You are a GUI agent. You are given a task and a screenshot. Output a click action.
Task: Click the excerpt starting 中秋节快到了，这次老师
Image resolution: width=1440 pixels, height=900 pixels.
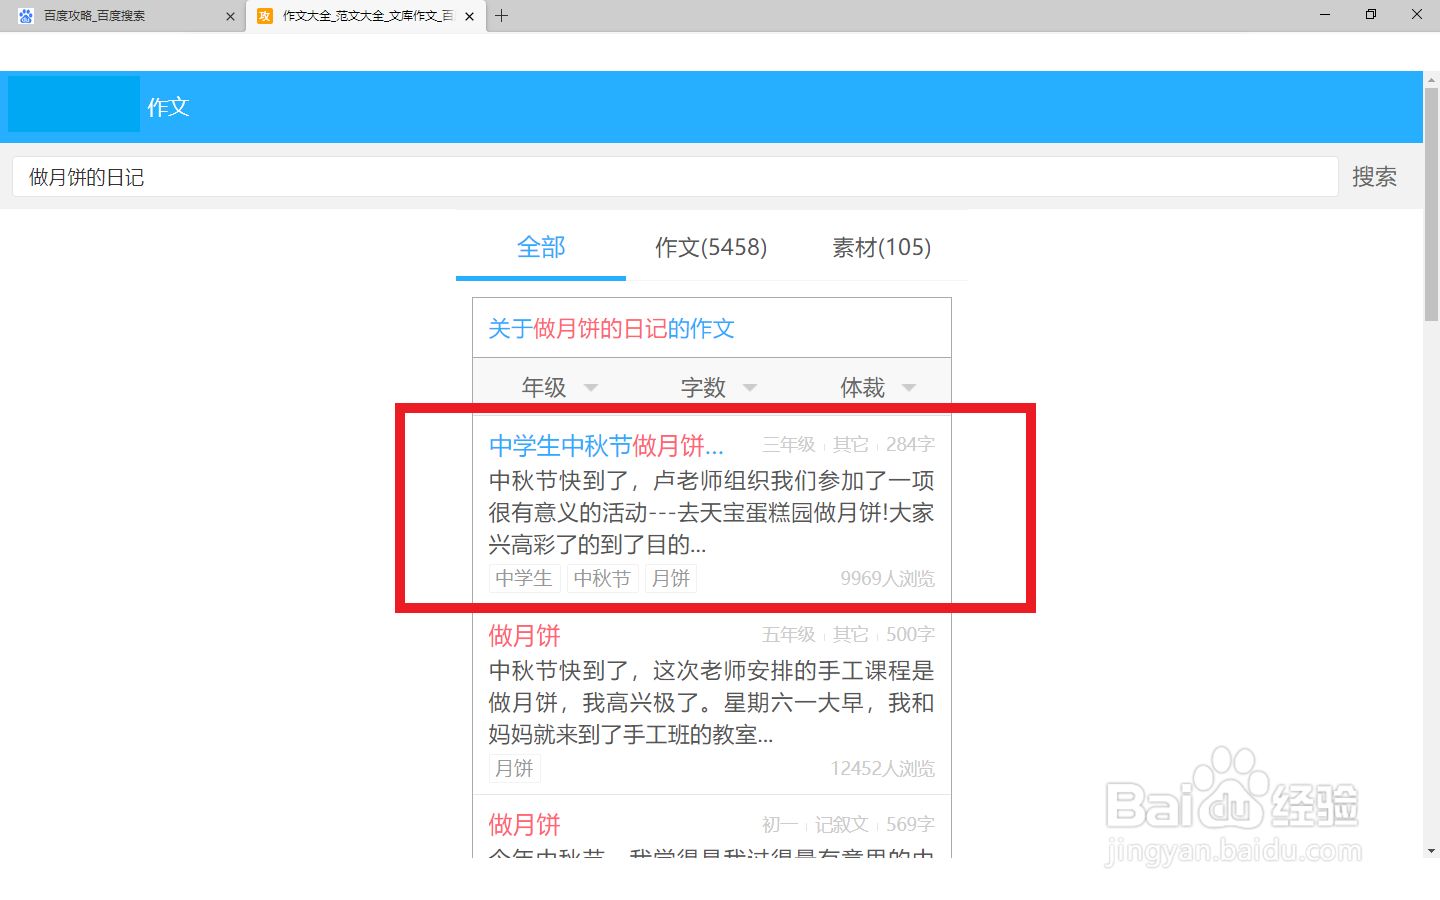(x=712, y=703)
